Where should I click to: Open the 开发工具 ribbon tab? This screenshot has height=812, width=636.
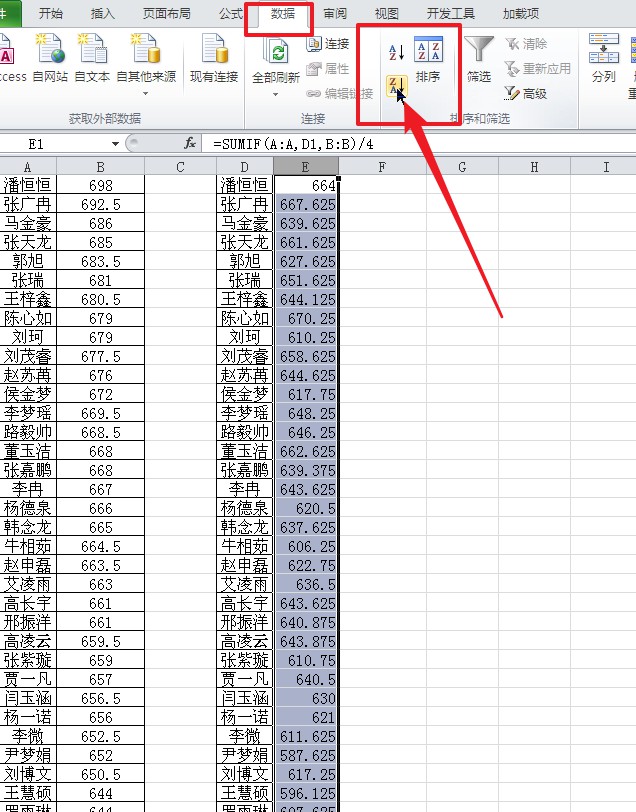(x=451, y=13)
